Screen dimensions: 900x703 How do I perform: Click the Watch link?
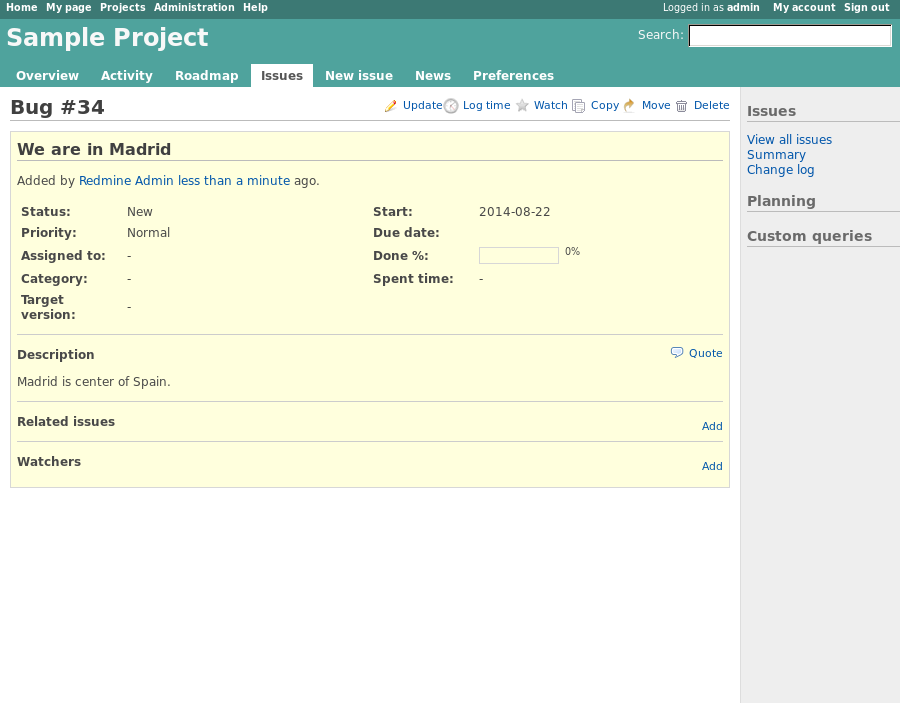(x=550, y=105)
